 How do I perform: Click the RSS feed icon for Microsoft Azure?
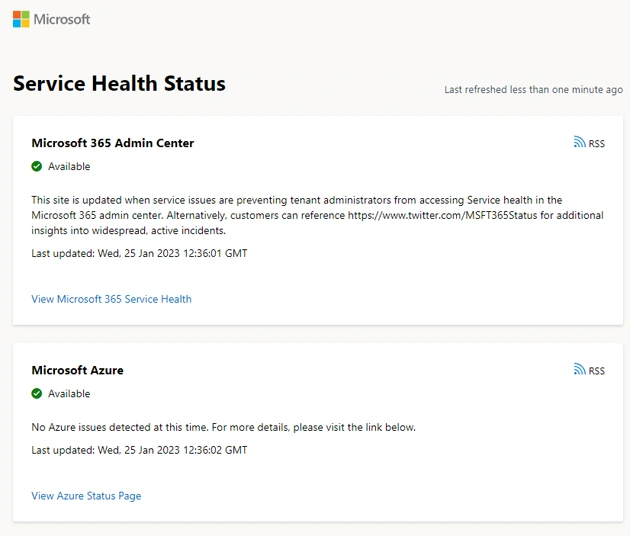click(x=579, y=370)
